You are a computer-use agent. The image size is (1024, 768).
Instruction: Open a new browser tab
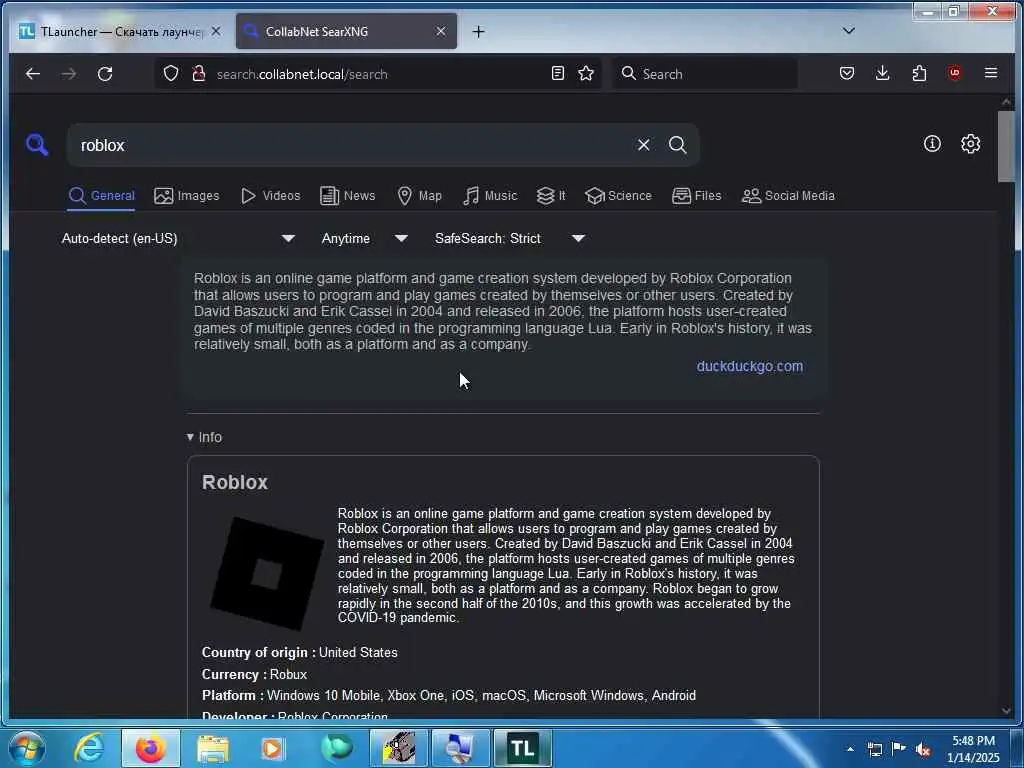(x=478, y=31)
